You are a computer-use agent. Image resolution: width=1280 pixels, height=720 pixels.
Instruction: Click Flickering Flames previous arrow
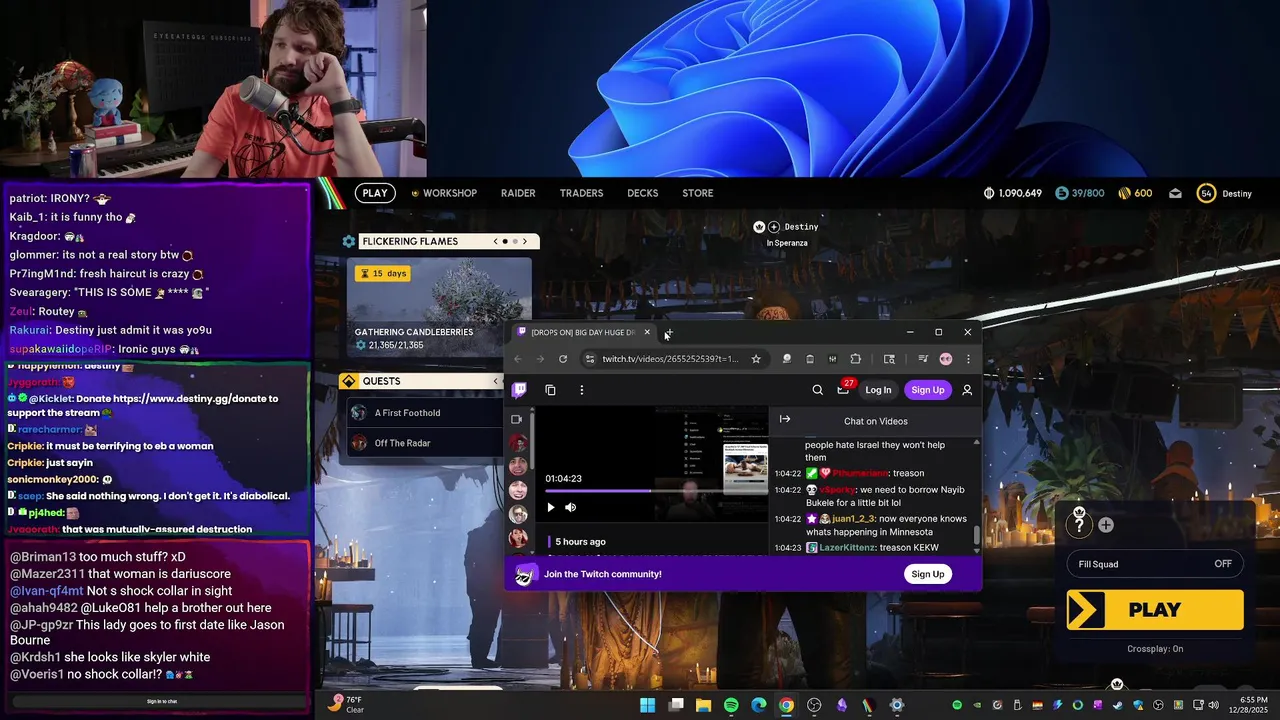495,241
